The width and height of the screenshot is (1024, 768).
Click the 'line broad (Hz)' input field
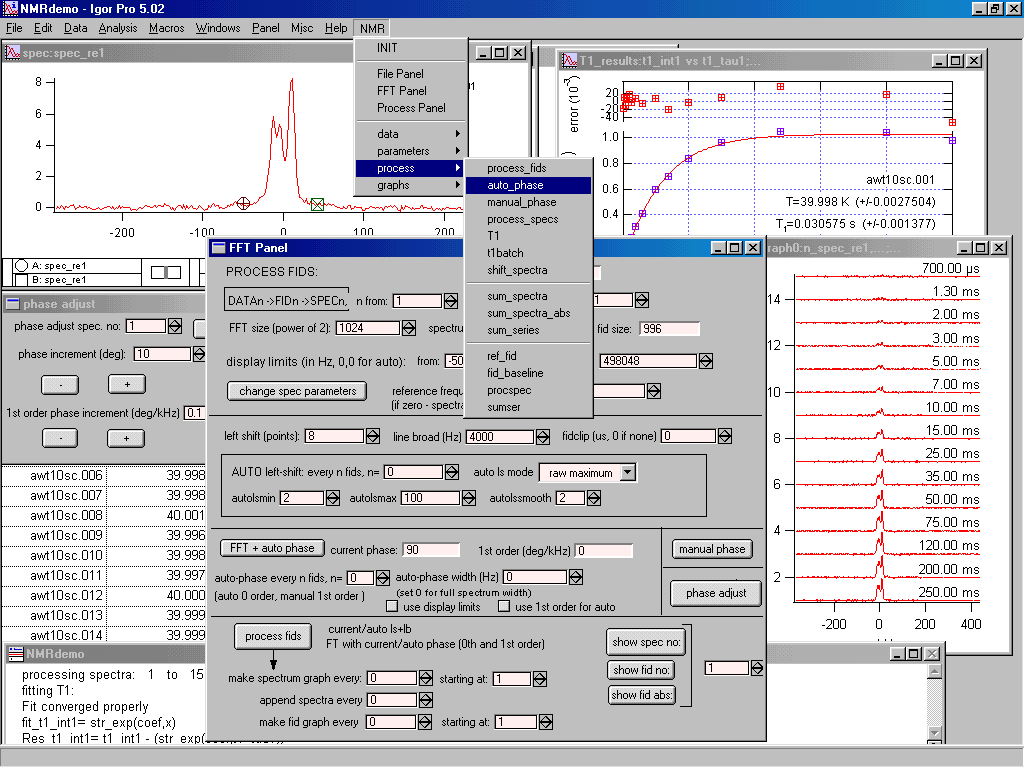[x=499, y=437]
